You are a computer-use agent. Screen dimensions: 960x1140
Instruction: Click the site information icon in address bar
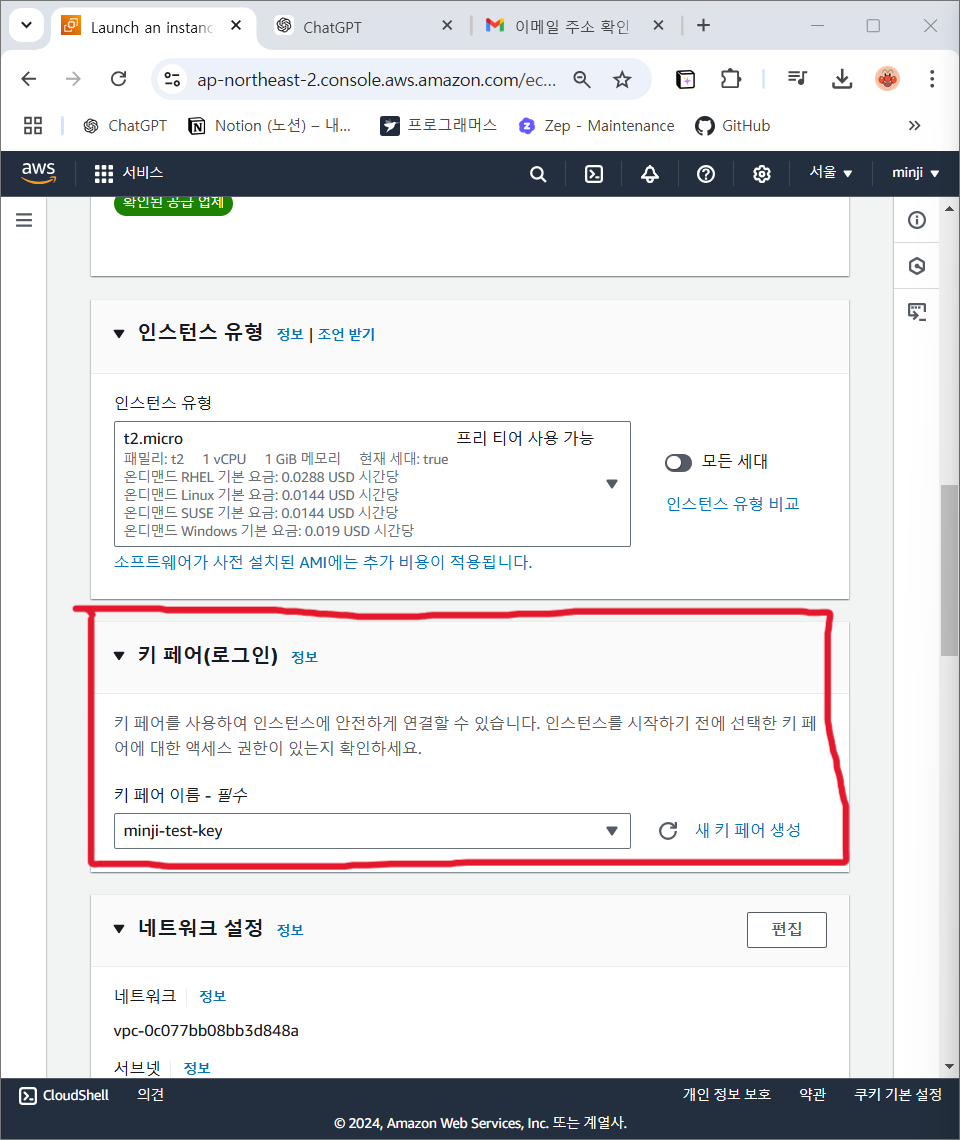(x=172, y=79)
